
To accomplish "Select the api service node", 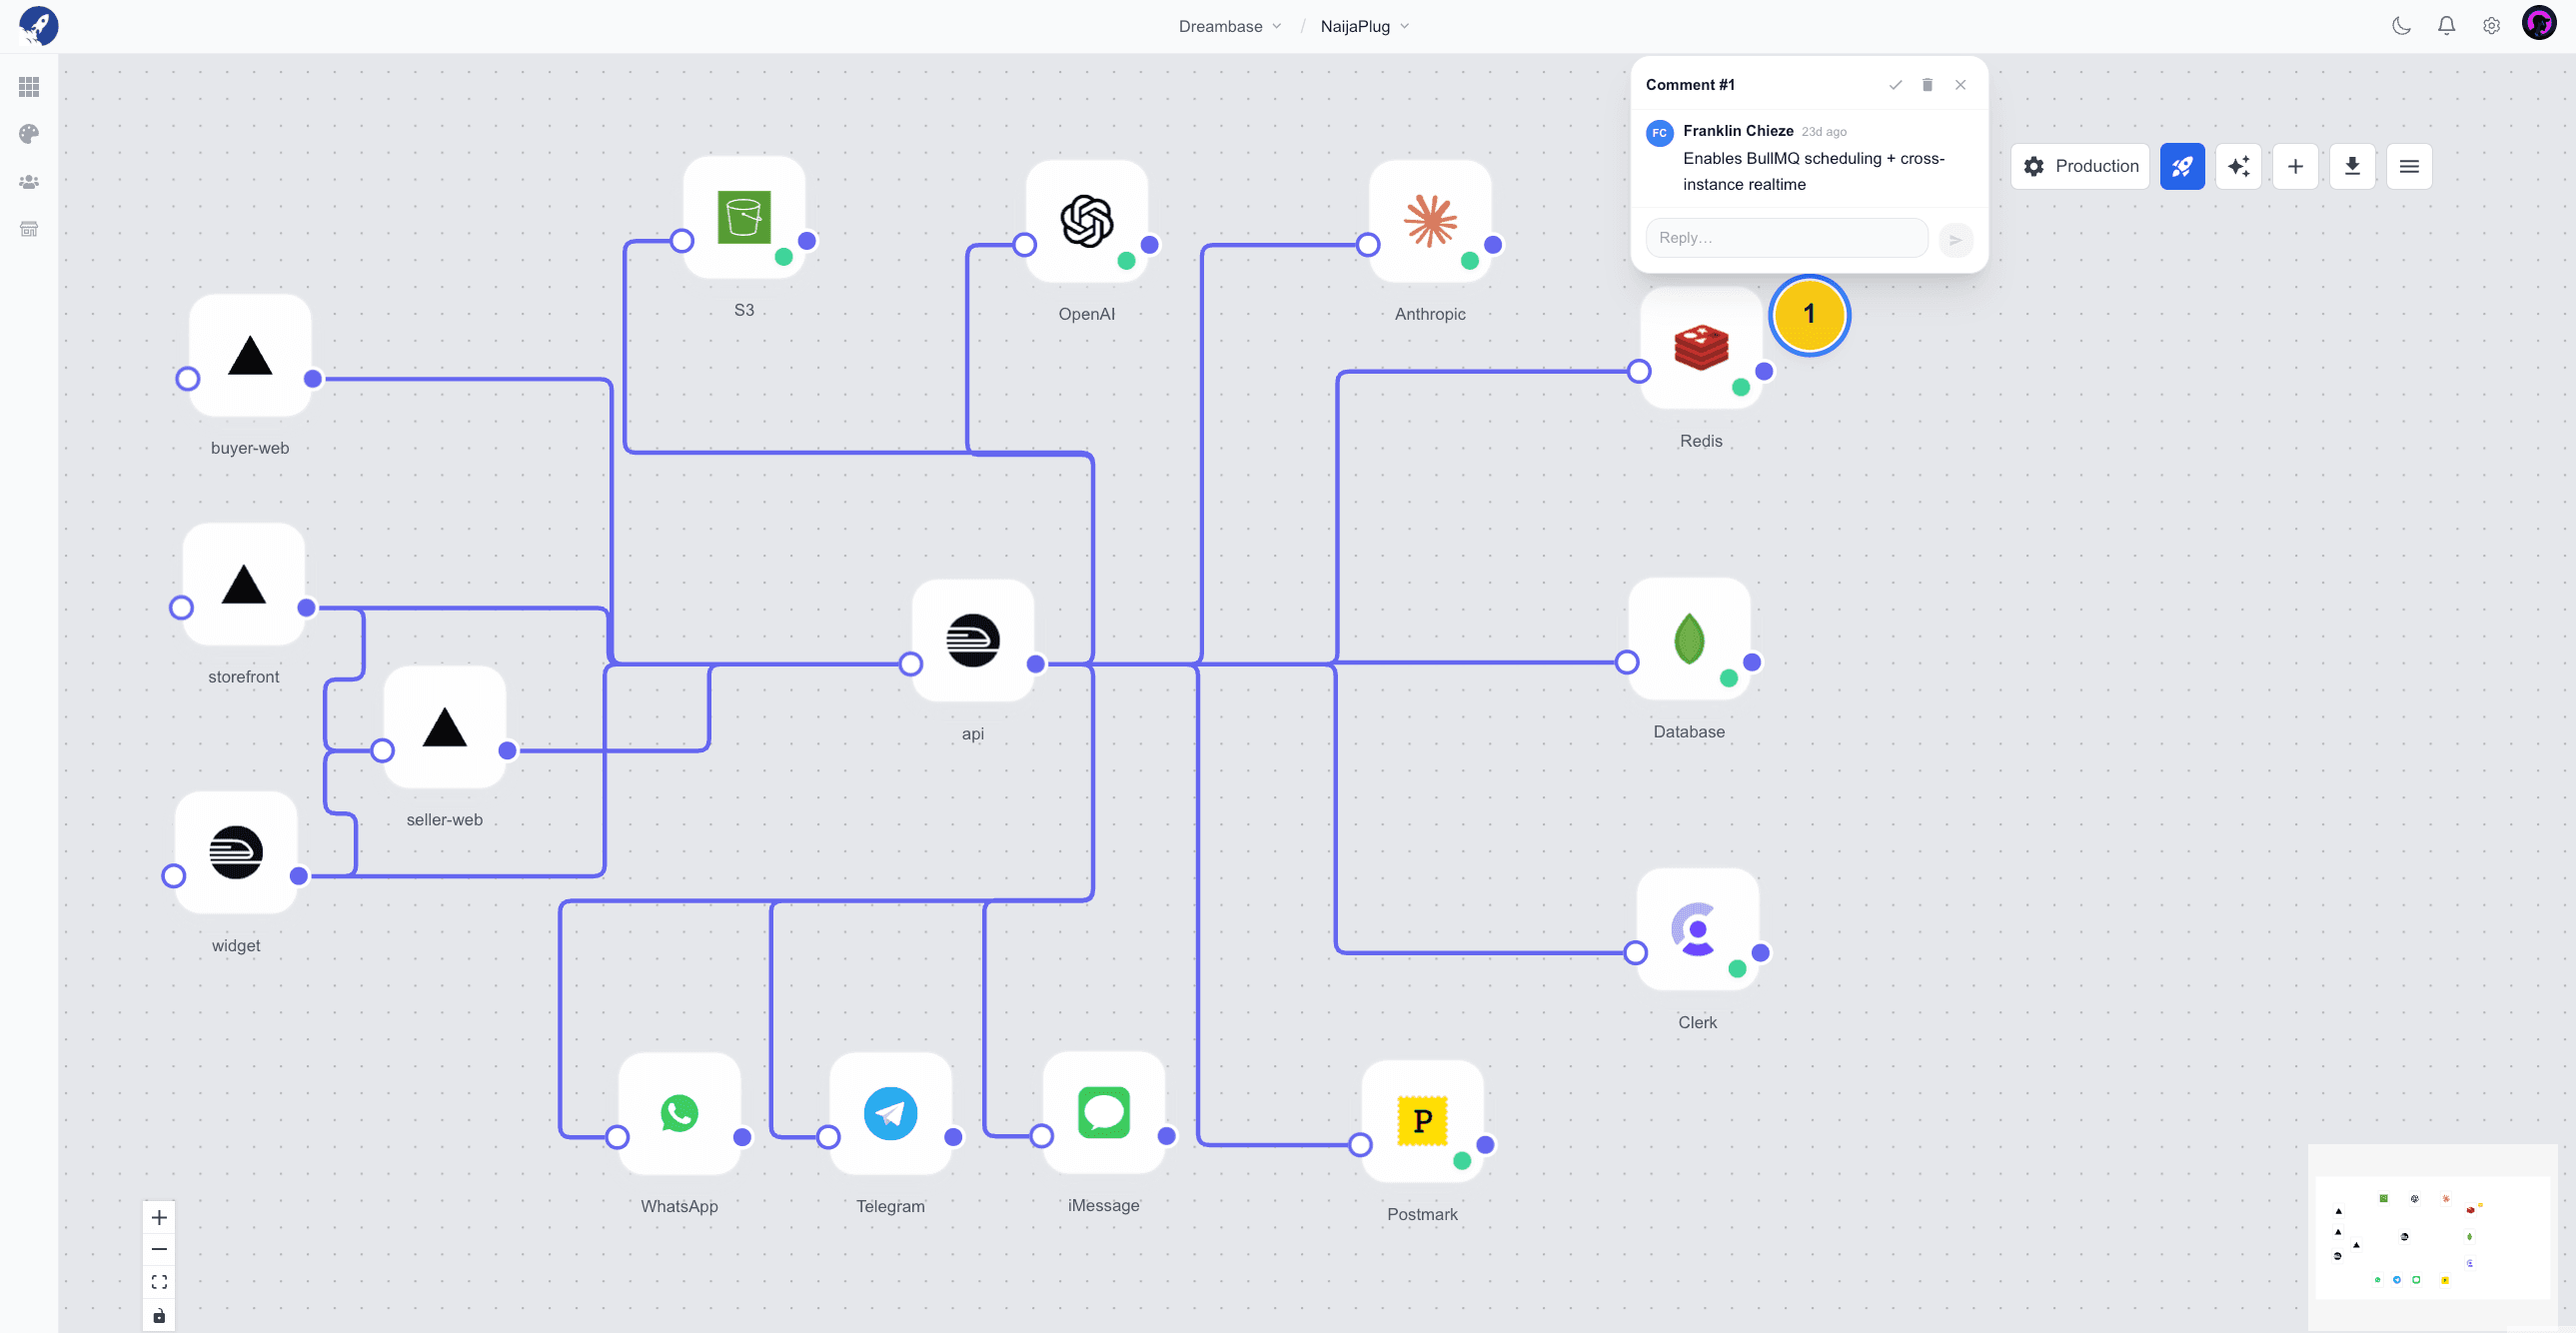I will tap(973, 640).
